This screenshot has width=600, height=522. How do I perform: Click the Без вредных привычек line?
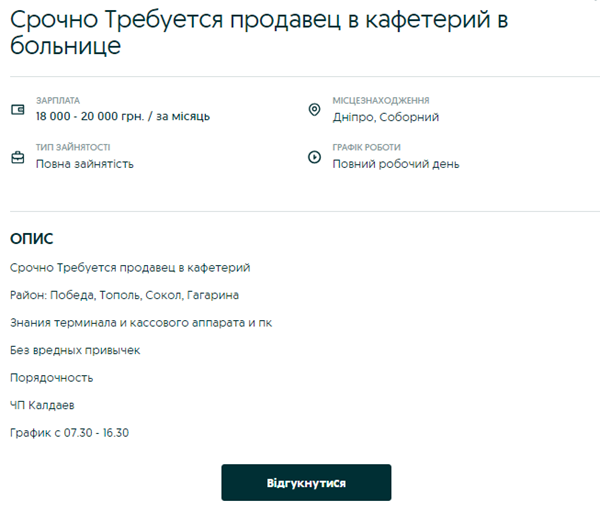pos(75,351)
